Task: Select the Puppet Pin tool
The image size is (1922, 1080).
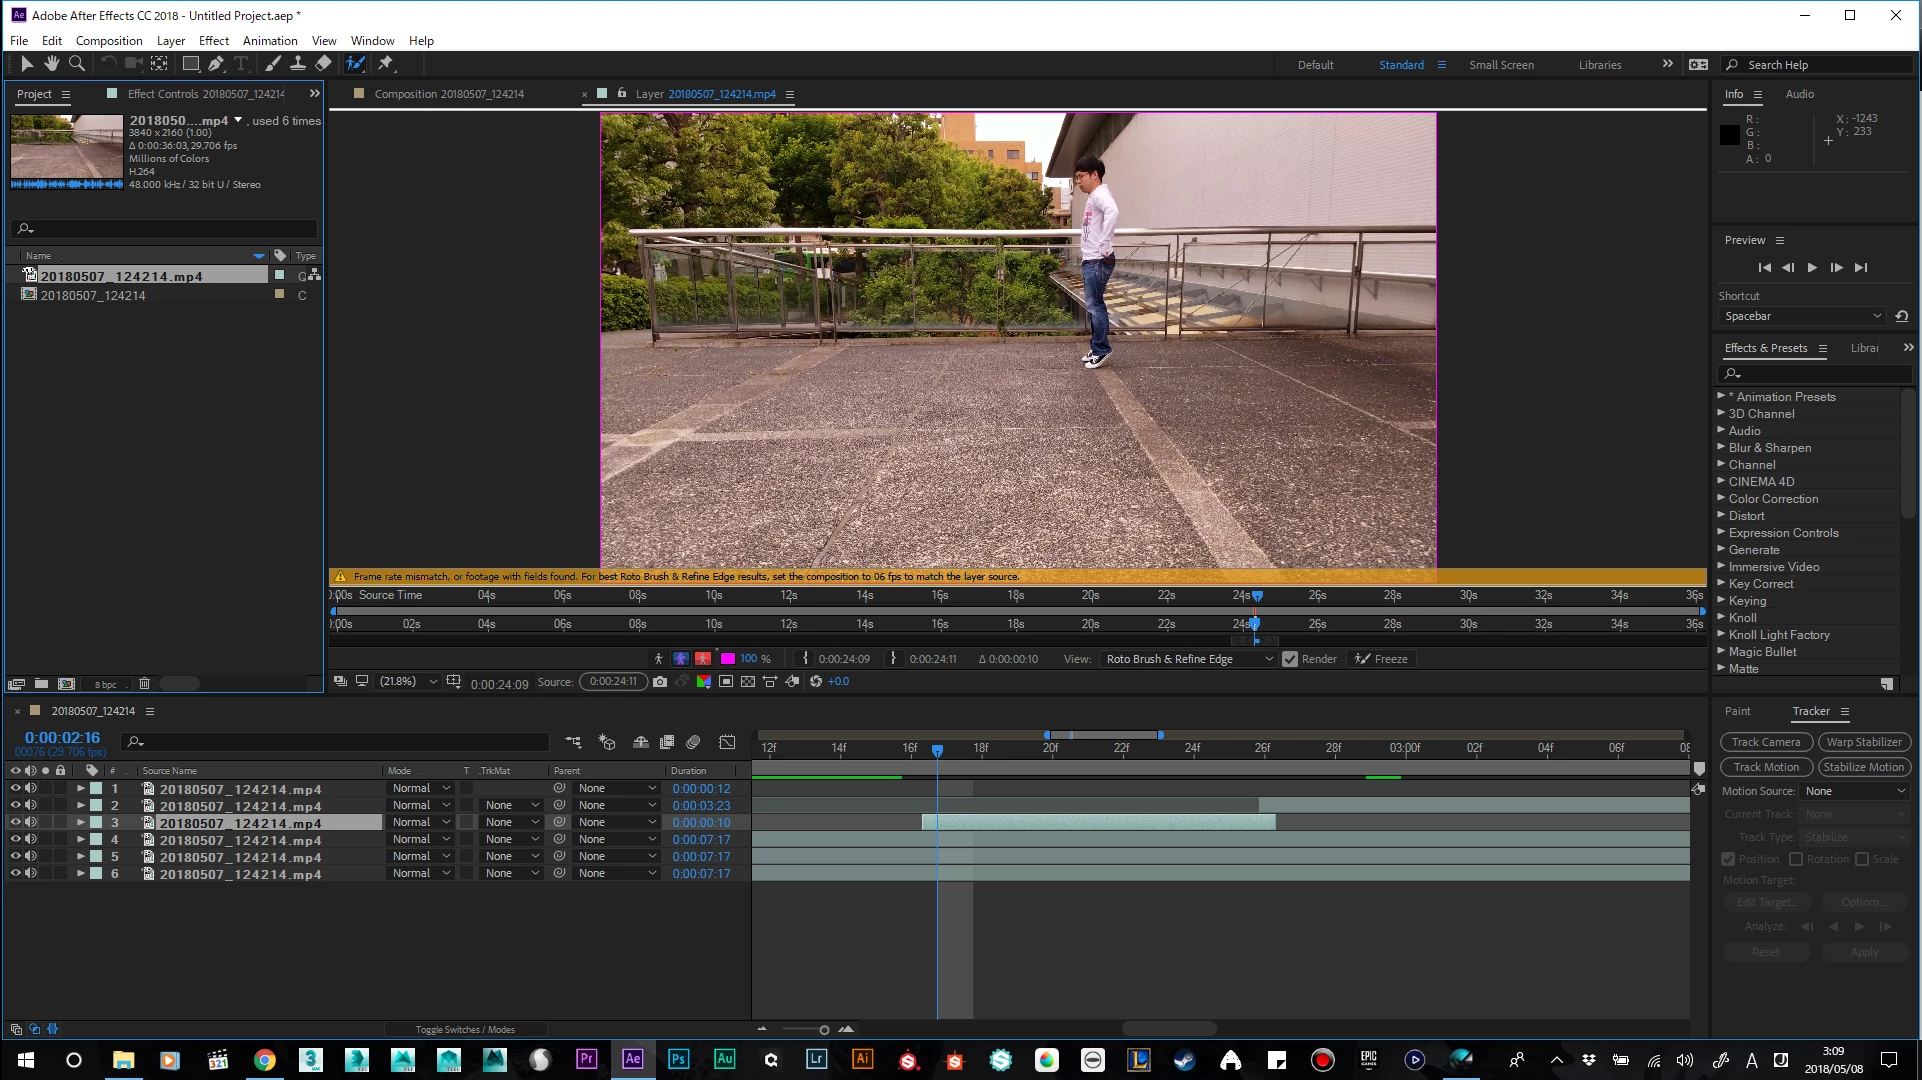Action: [386, 64]
